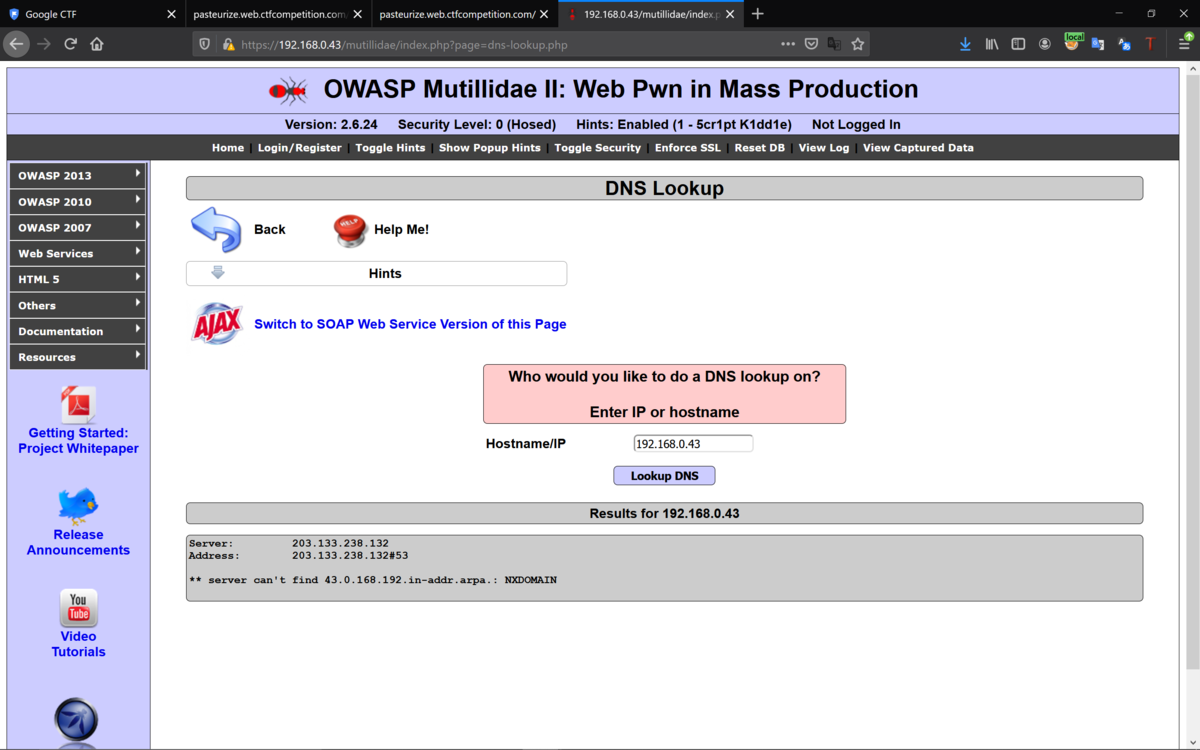The width and height of the screenshot is (1200, 750).
Task: Open page actions three-dot menu
Action: [x=788, y=44]
